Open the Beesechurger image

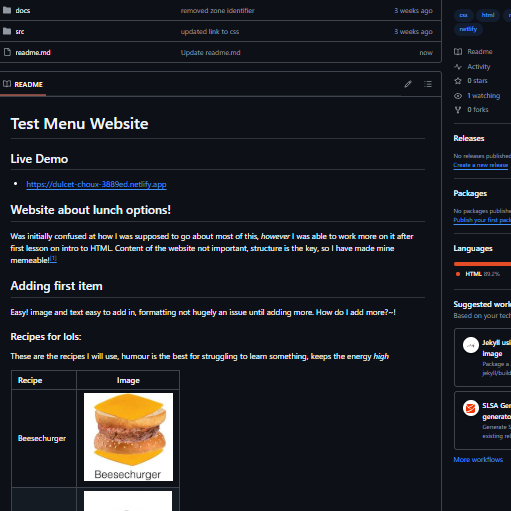click(x=128, y=437)
